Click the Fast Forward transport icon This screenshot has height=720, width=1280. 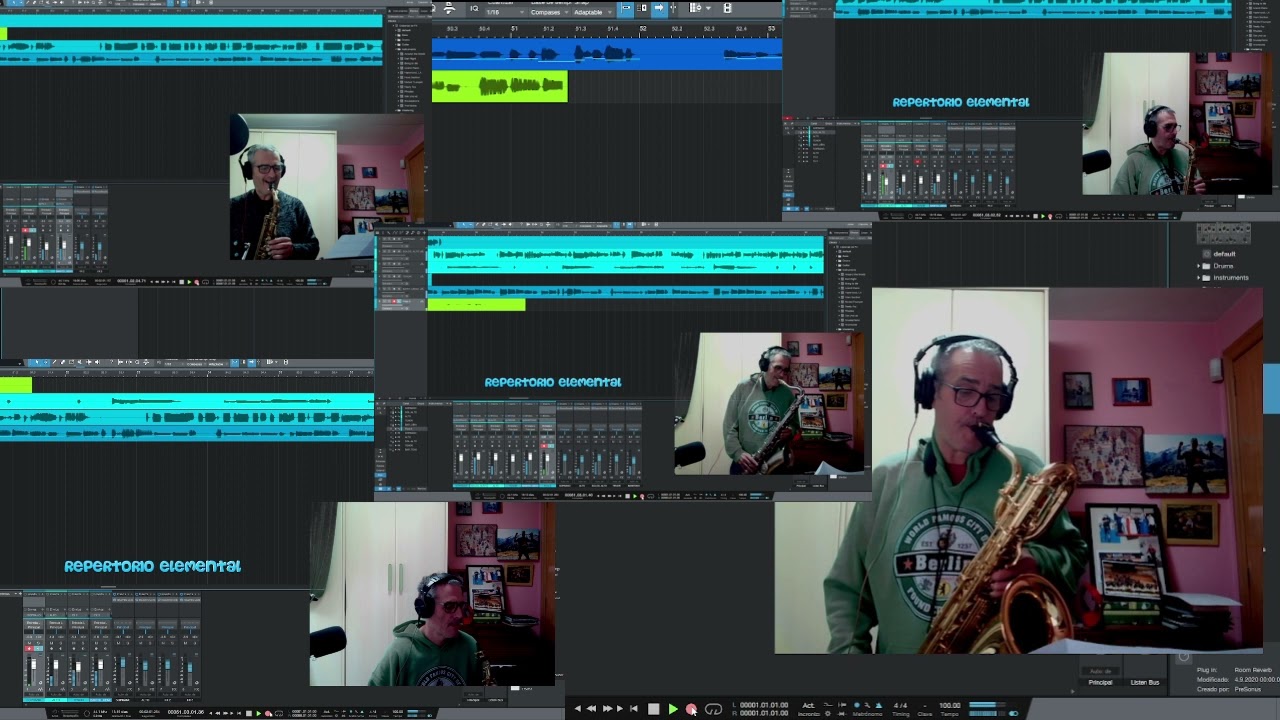click(x=607, y=709)
